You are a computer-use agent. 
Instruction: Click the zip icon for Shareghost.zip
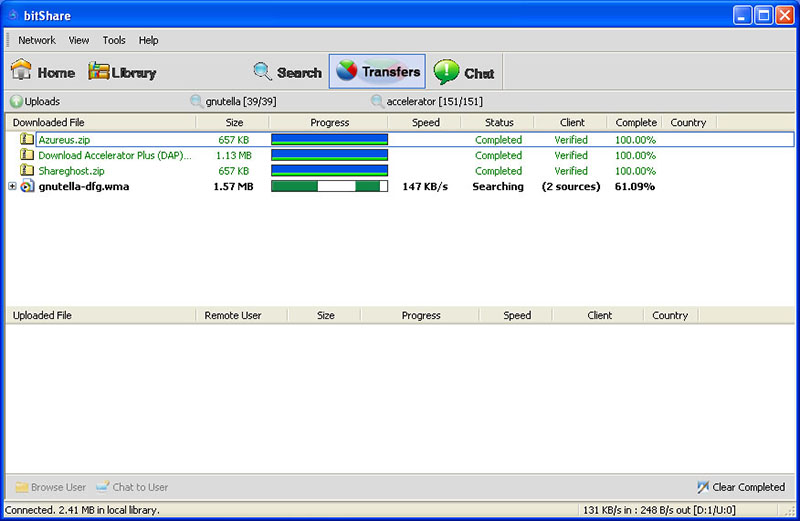27,170
